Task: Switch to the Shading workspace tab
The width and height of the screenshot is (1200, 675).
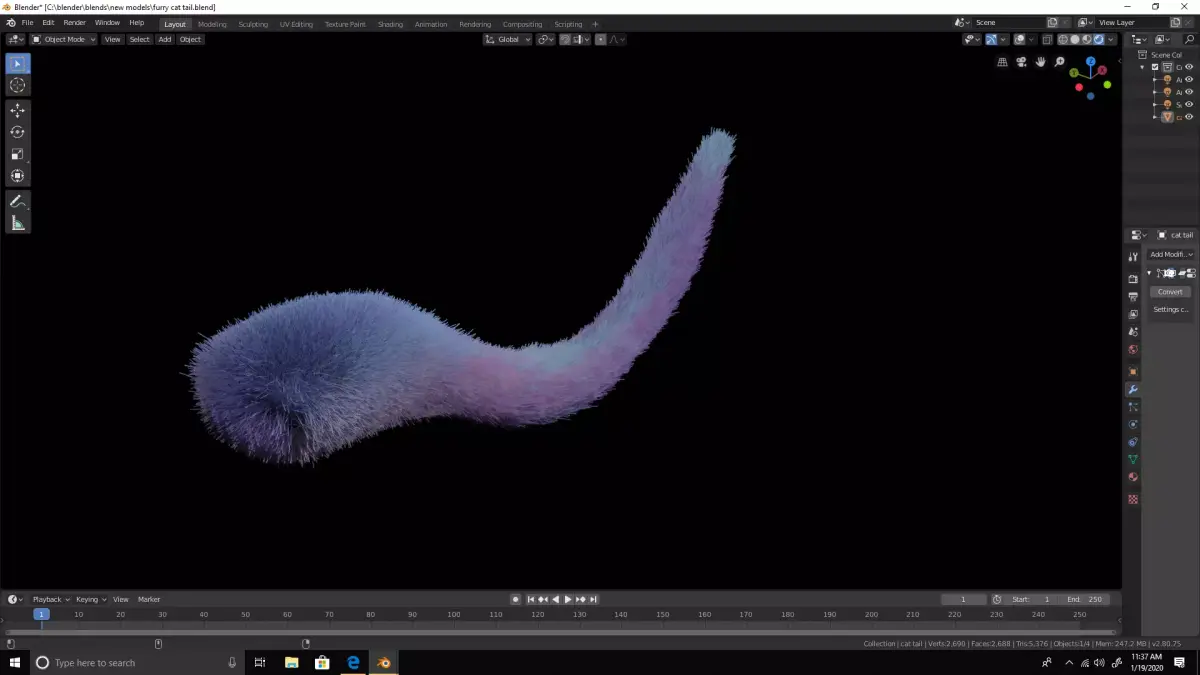Action: coord(390,24)
